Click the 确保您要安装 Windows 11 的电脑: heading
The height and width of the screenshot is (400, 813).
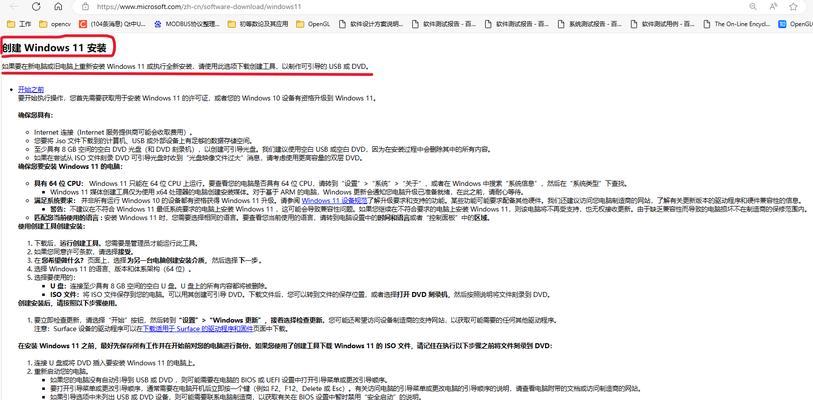(x=70, y=167)
